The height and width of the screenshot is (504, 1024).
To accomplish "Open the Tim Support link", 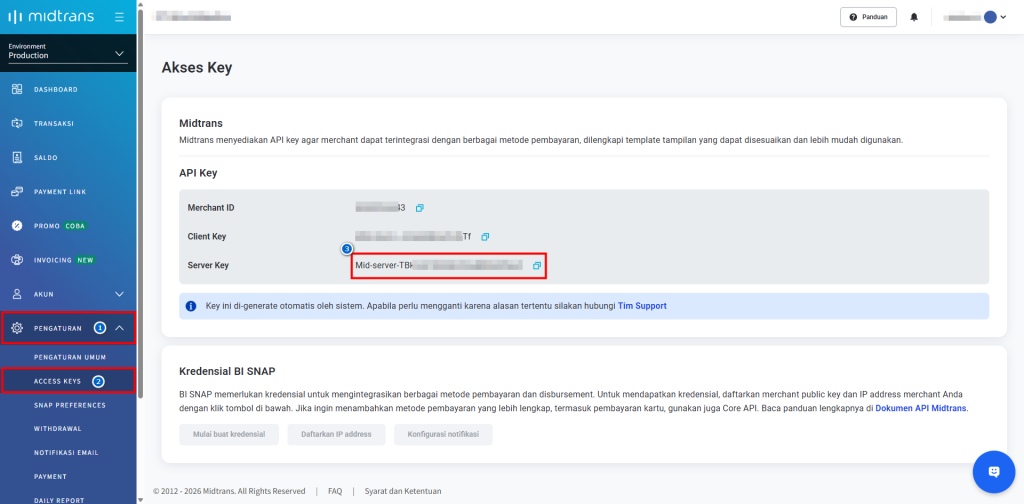I will pos(642,306).
